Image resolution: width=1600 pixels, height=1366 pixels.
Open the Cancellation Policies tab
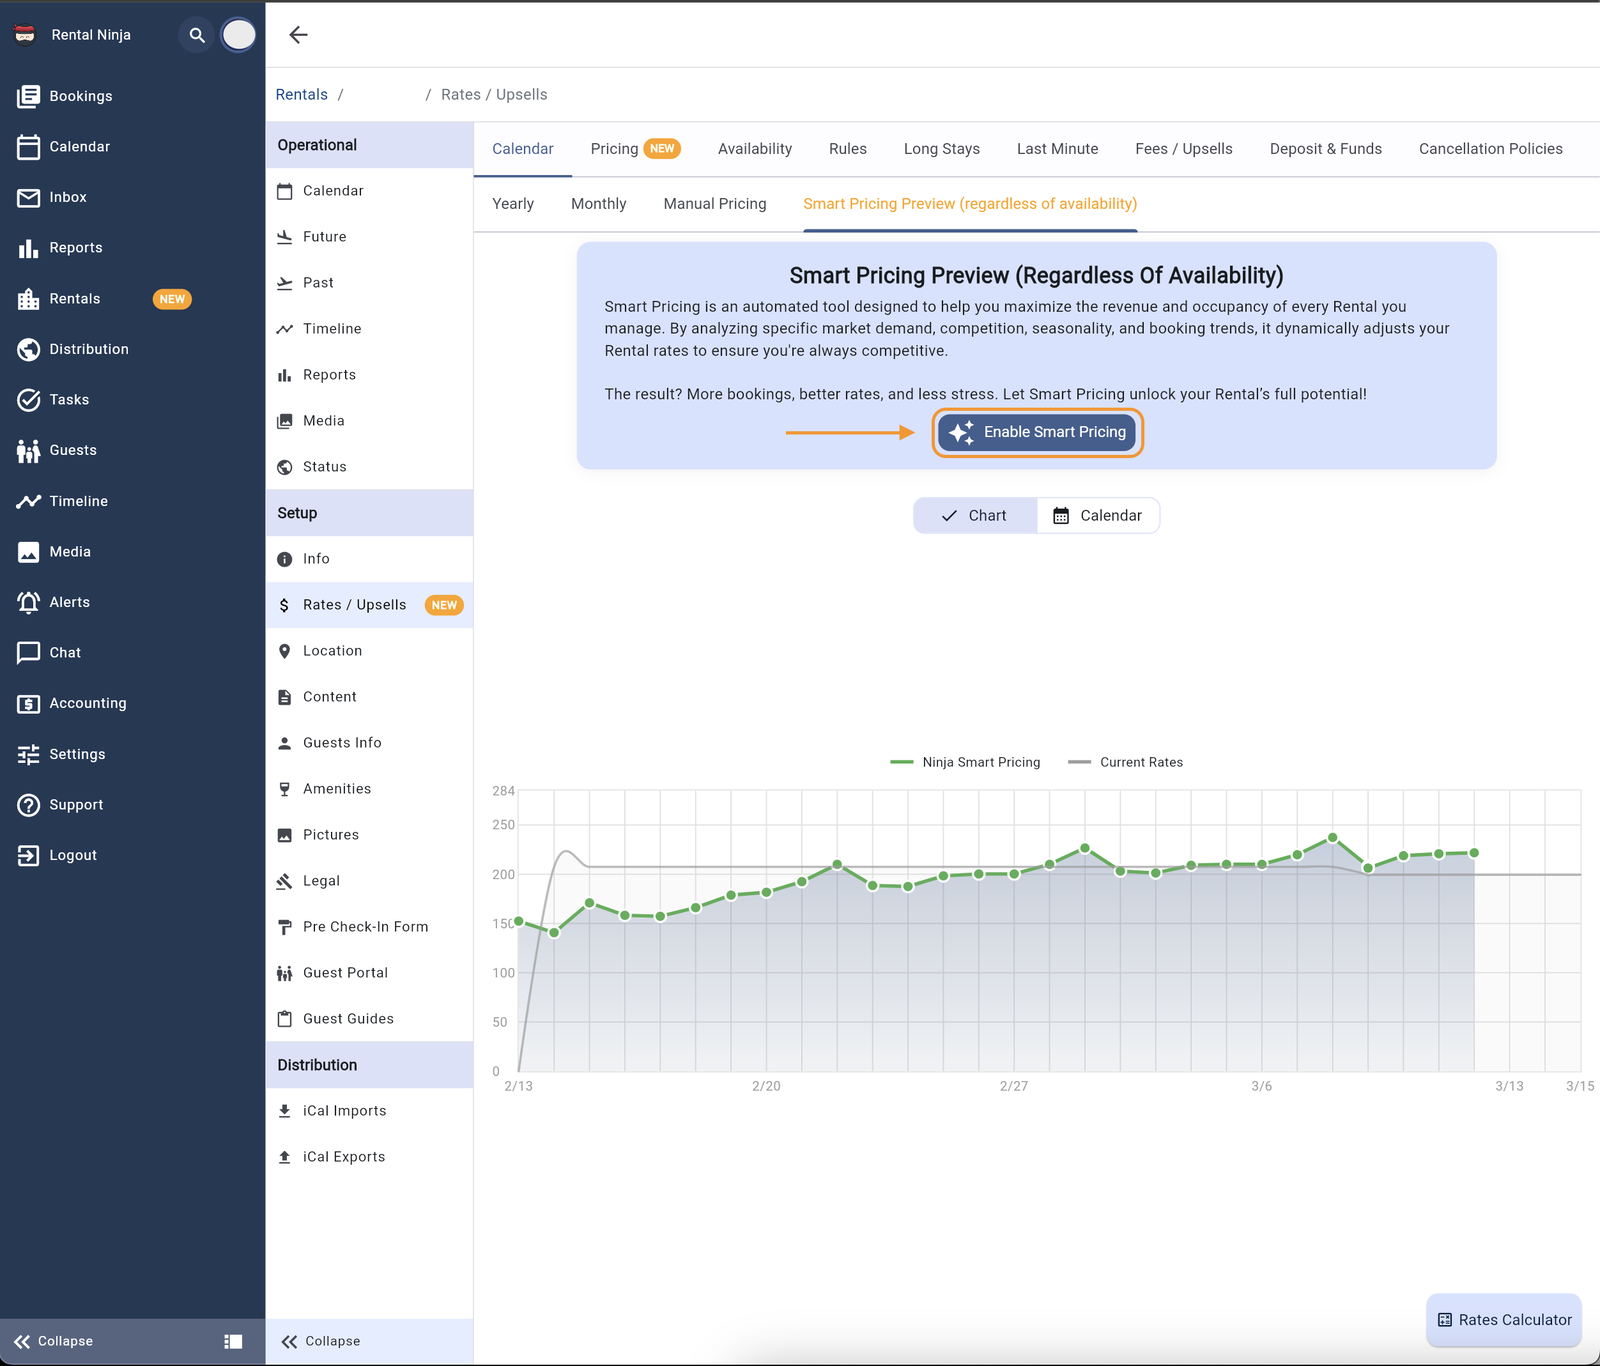click(x=1490, y=148)
